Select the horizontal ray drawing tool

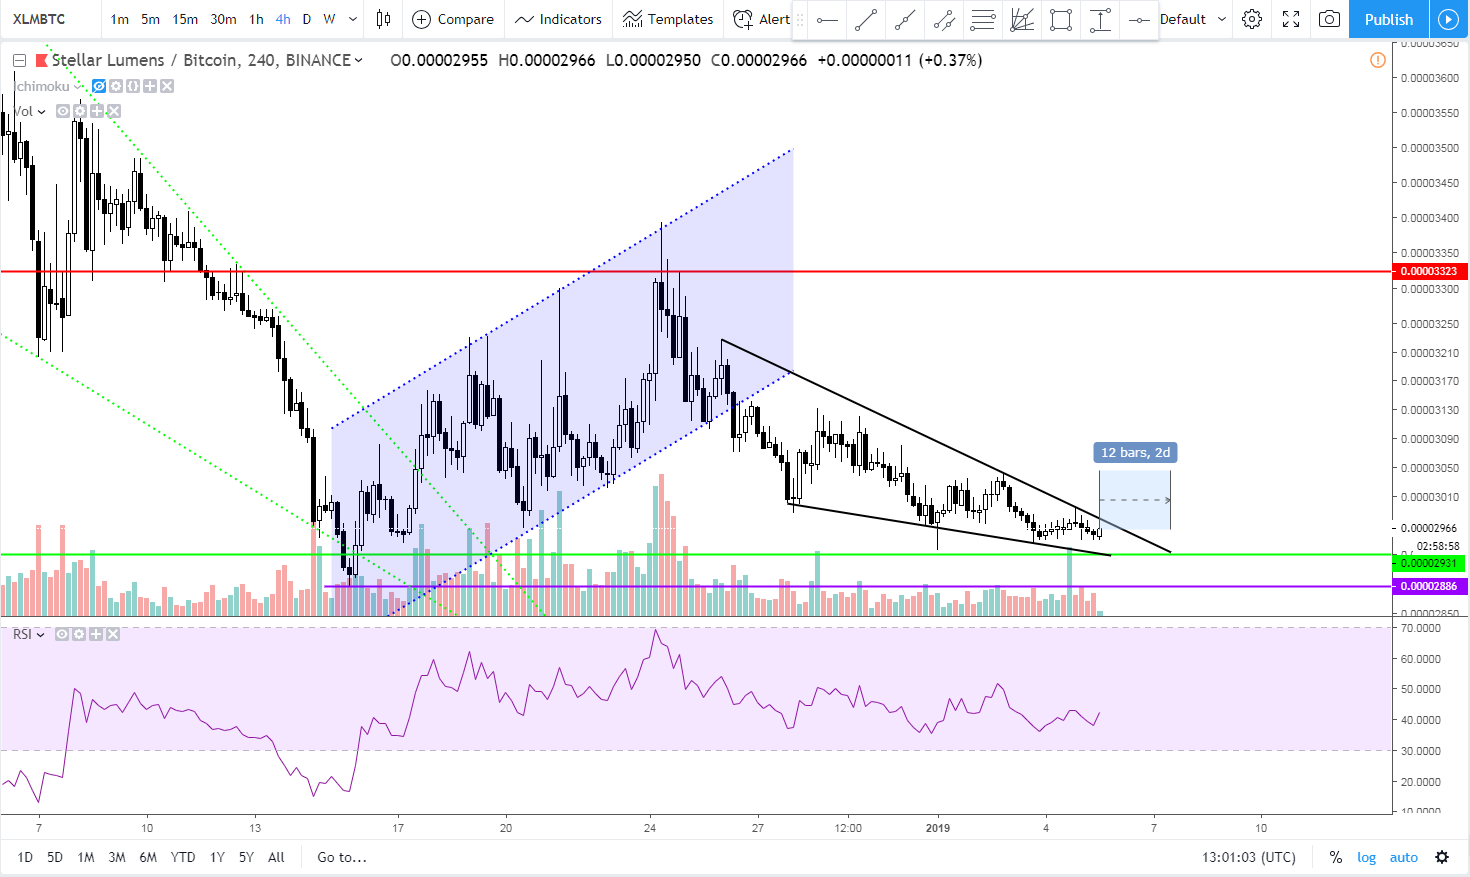(827, 19)
